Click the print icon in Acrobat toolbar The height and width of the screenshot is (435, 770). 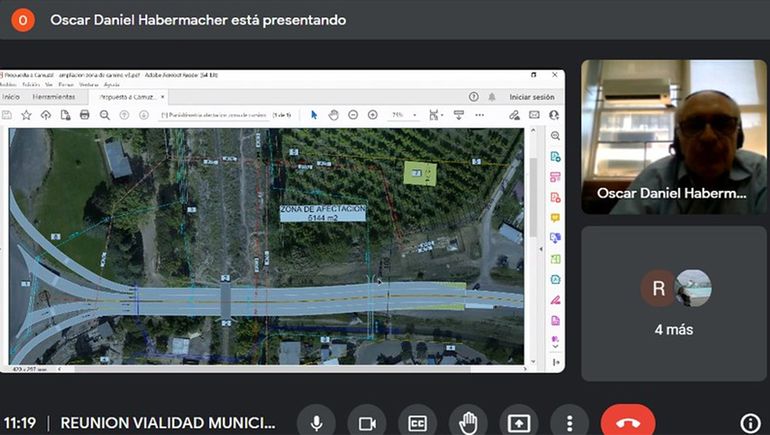click(85, 115)
